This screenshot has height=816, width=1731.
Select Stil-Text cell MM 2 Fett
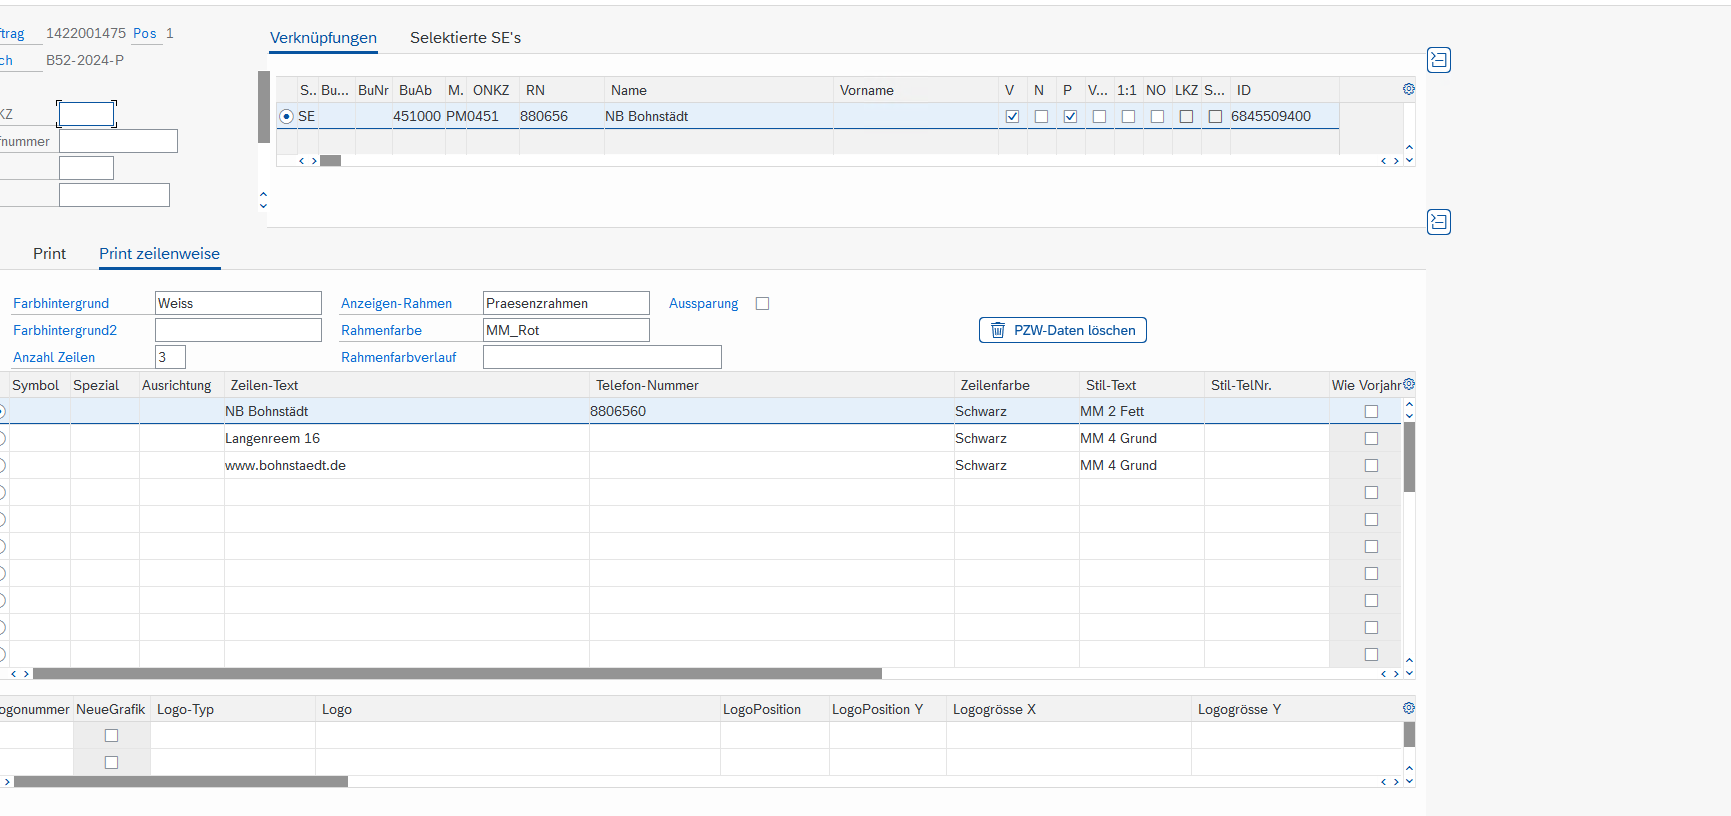tap(1142, 411)
